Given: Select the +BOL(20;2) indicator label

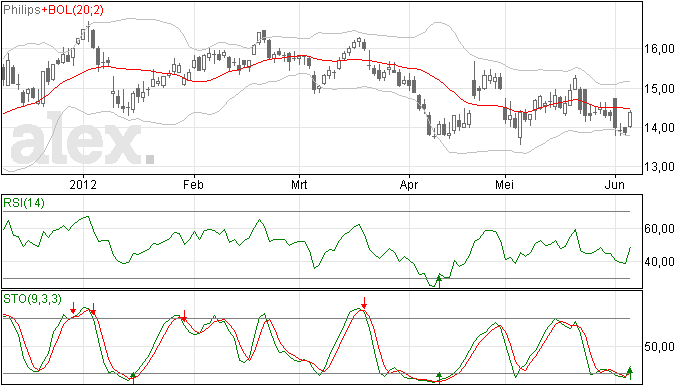Looking at the screenshot, I should click(x=73, y=10).
